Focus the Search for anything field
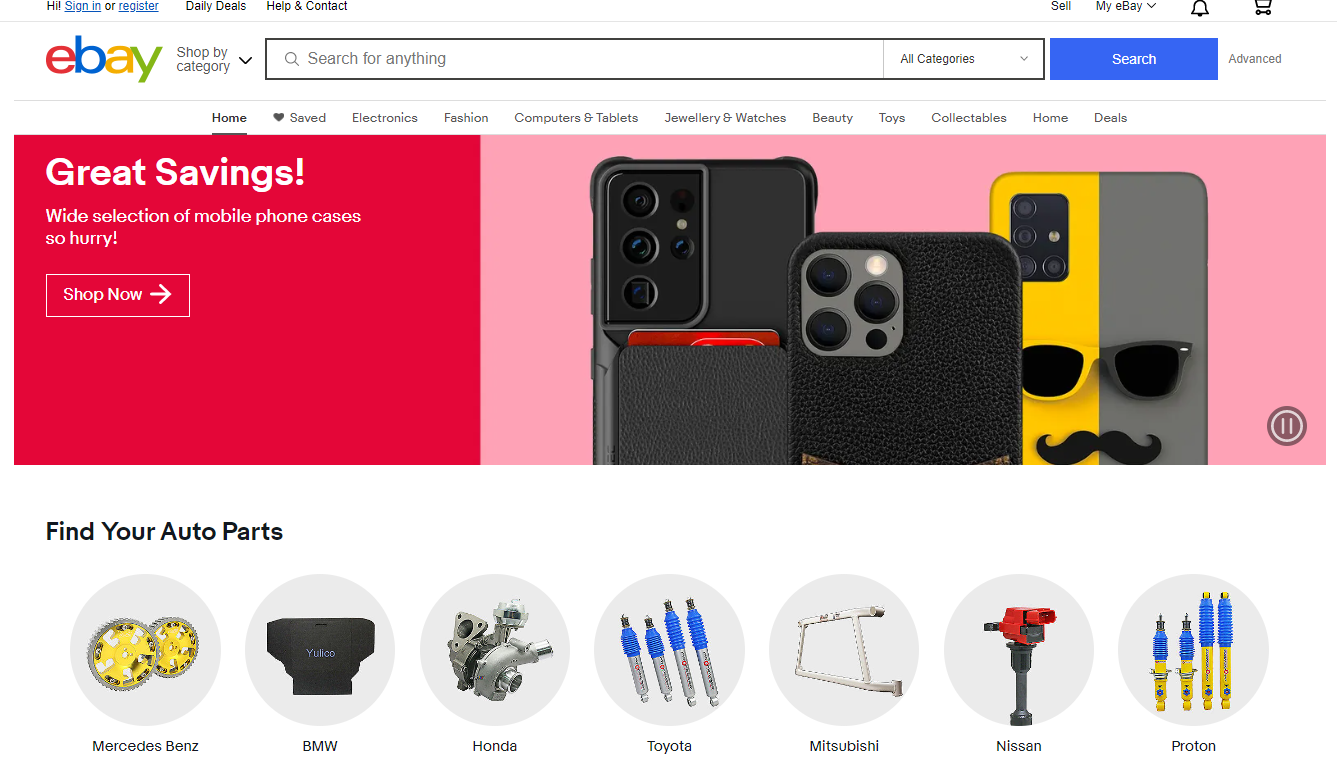 [575, 59]
